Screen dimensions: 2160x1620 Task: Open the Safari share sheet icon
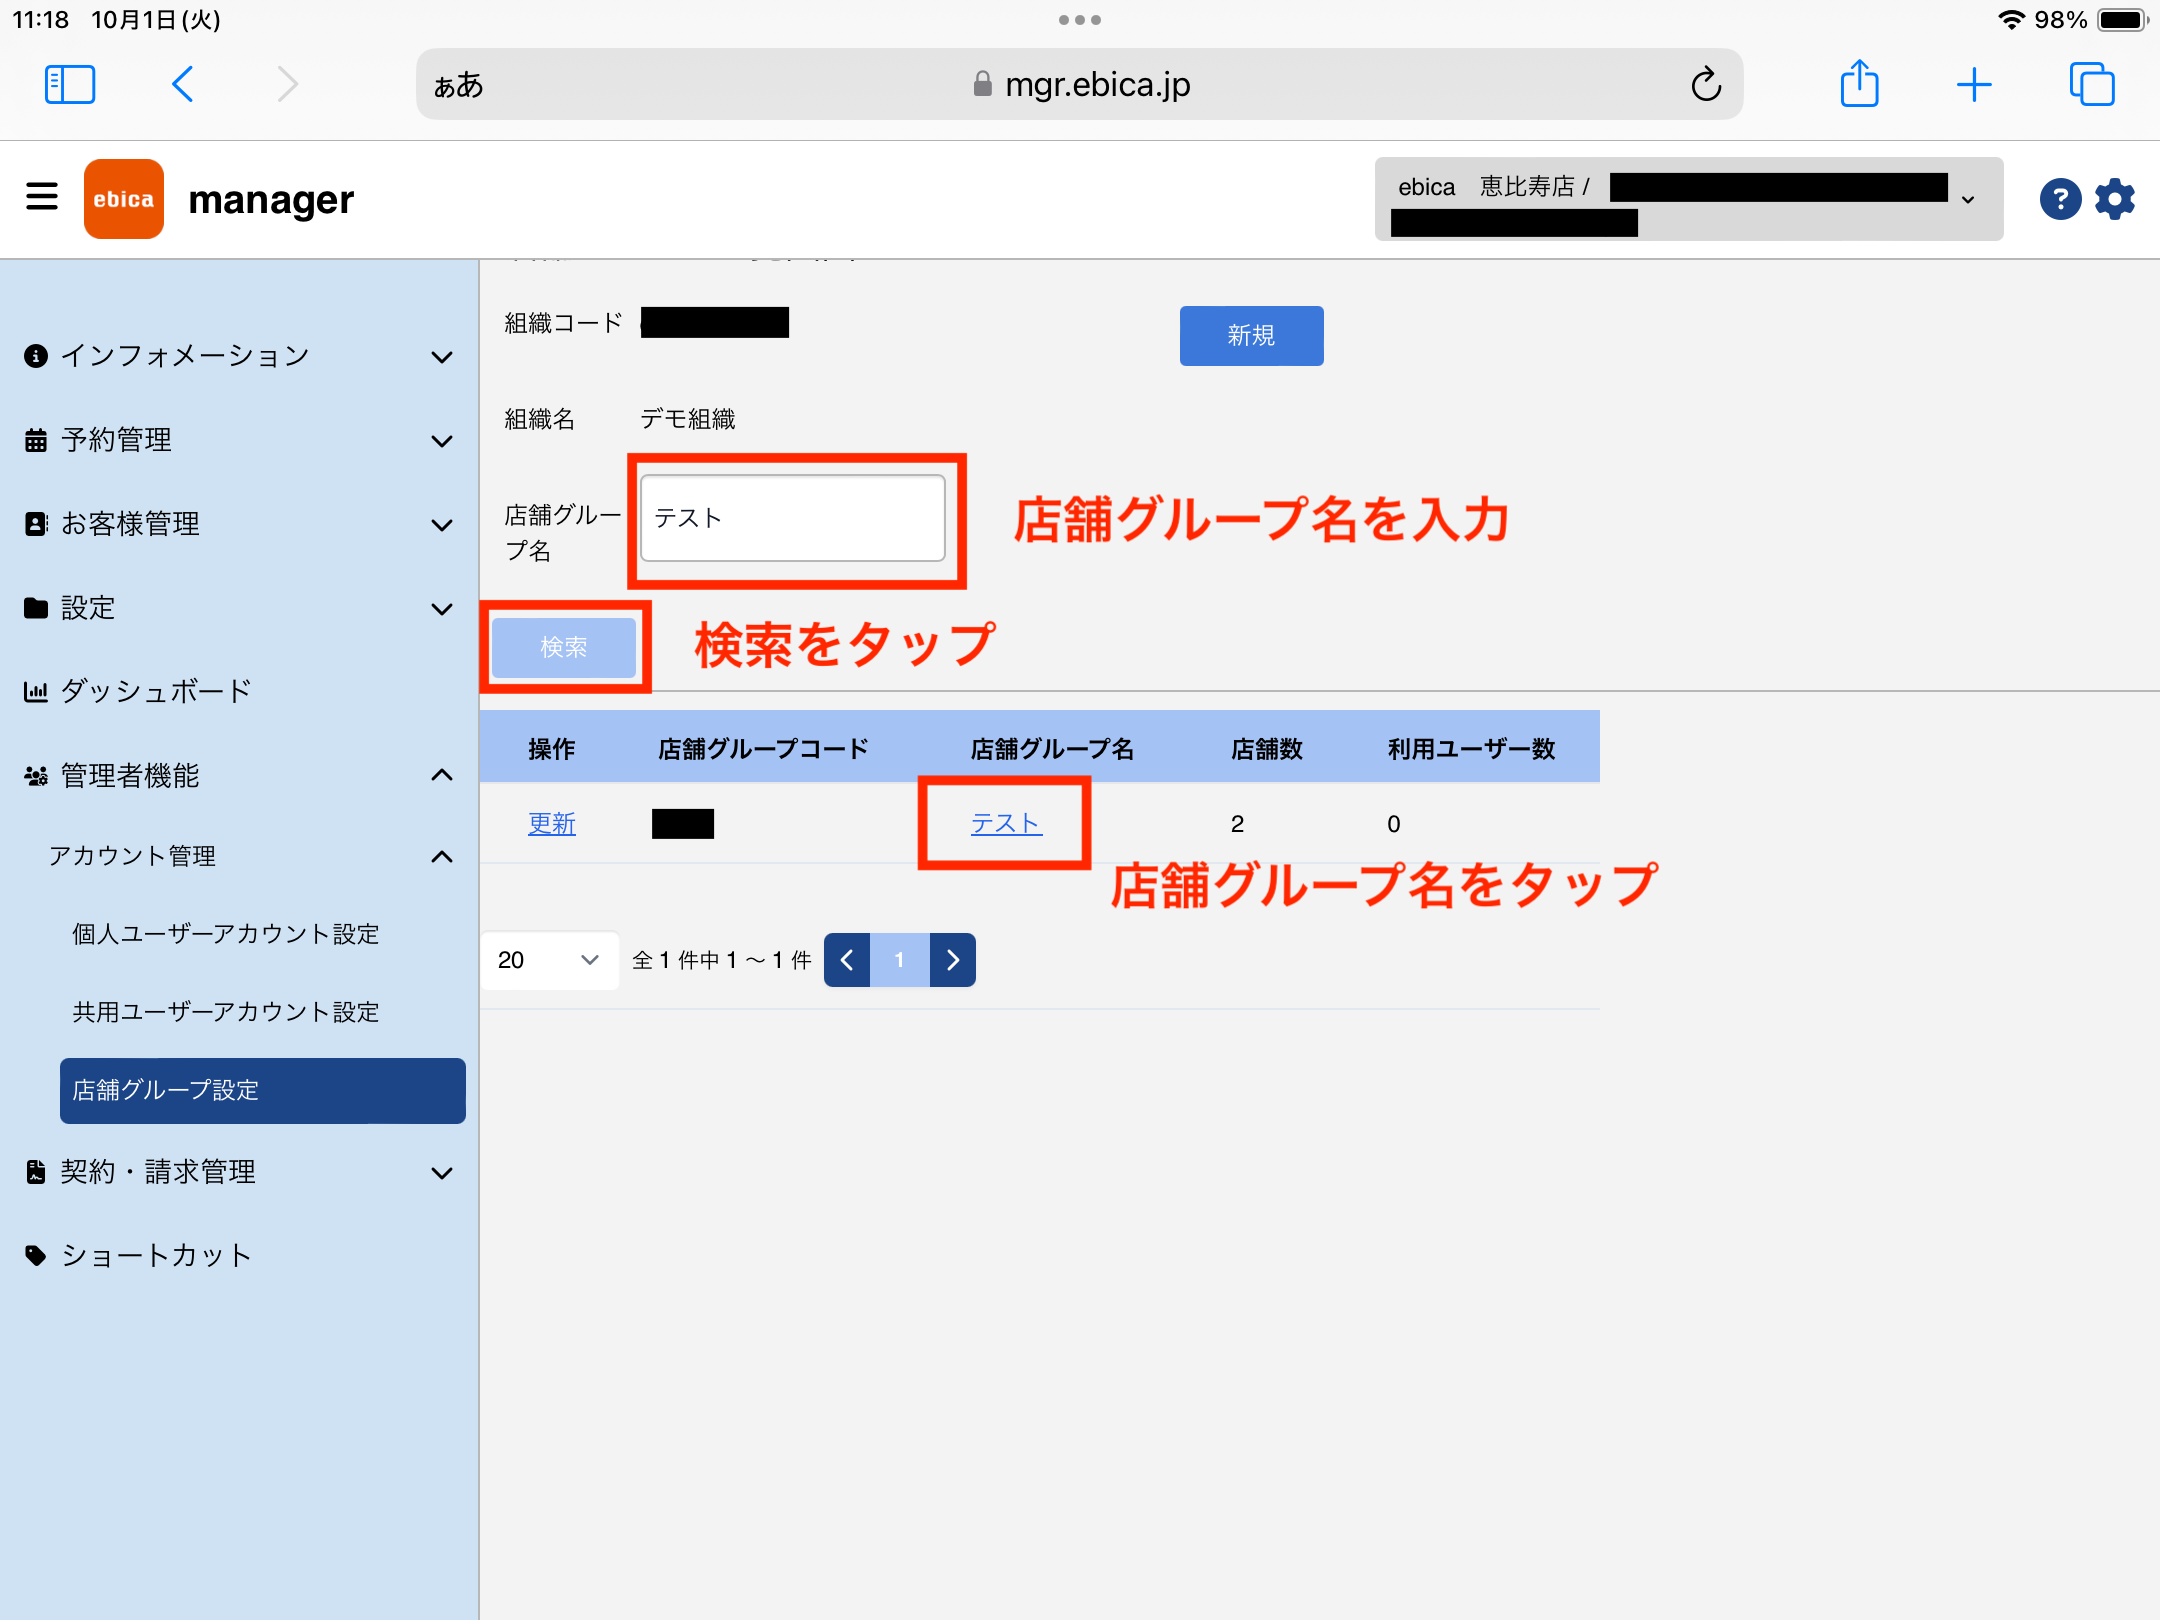(x=1859, y=83)
